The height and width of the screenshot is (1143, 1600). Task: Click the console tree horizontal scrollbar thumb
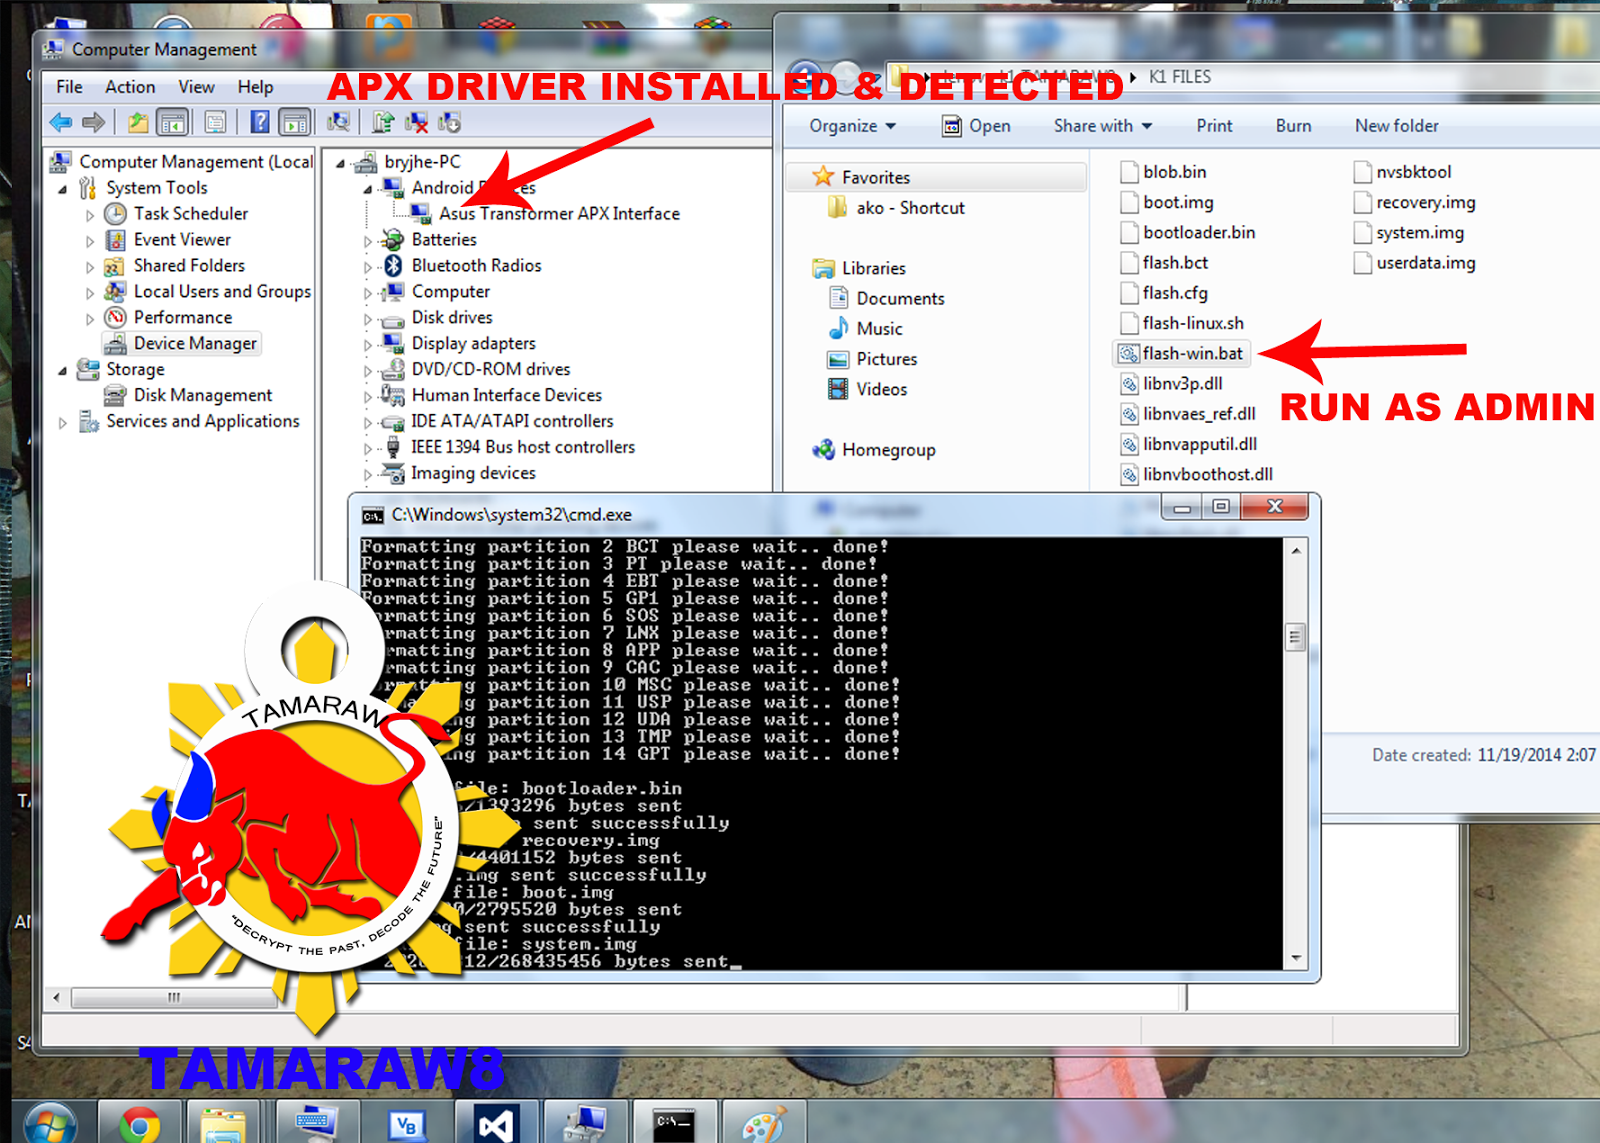click(x=174, y=997)
